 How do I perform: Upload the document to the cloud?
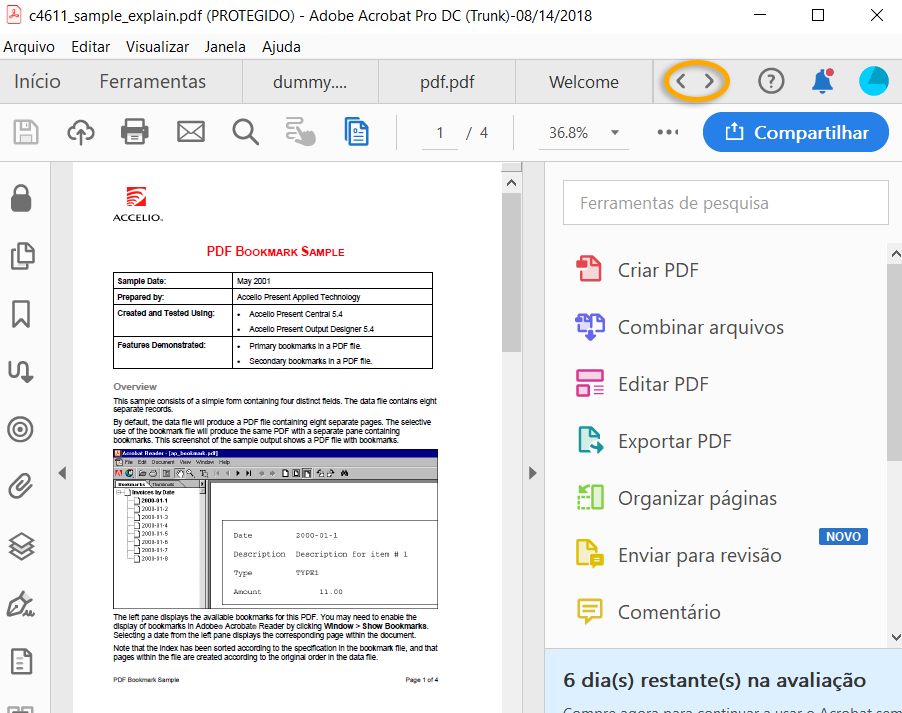(81, 131)
